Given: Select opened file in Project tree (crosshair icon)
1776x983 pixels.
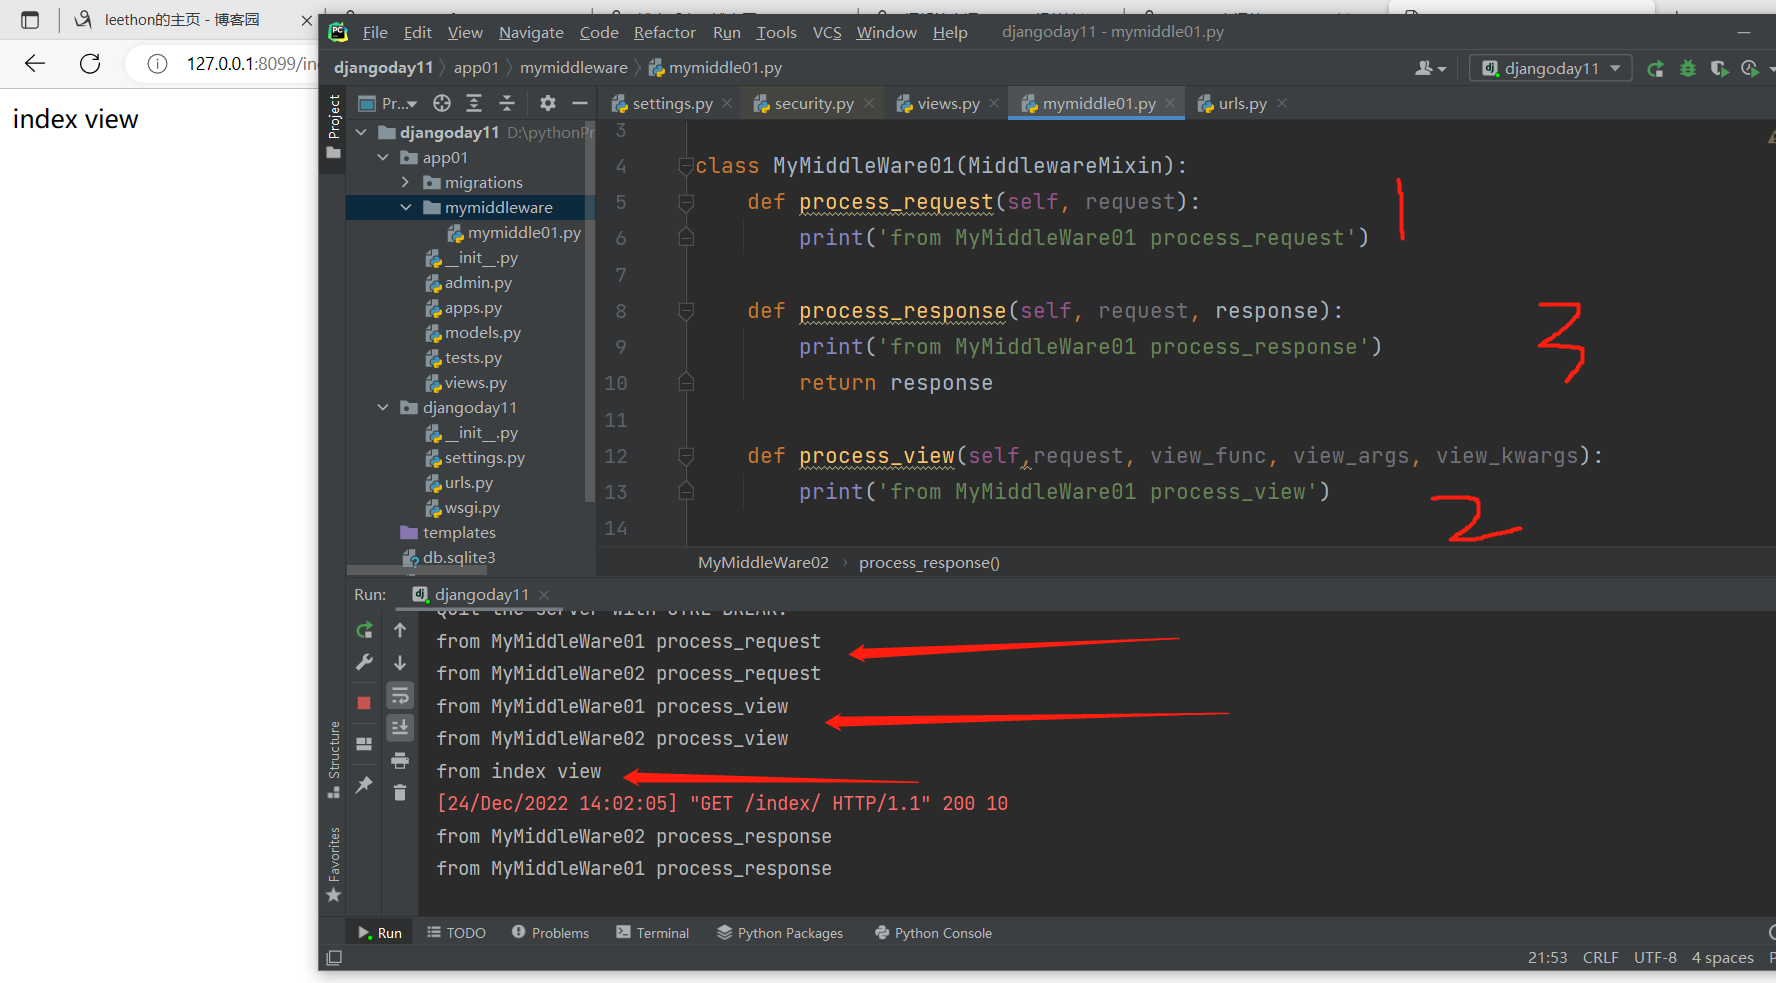Looking at the screenshot, I should pyautogui.click(x=442, y=103).
